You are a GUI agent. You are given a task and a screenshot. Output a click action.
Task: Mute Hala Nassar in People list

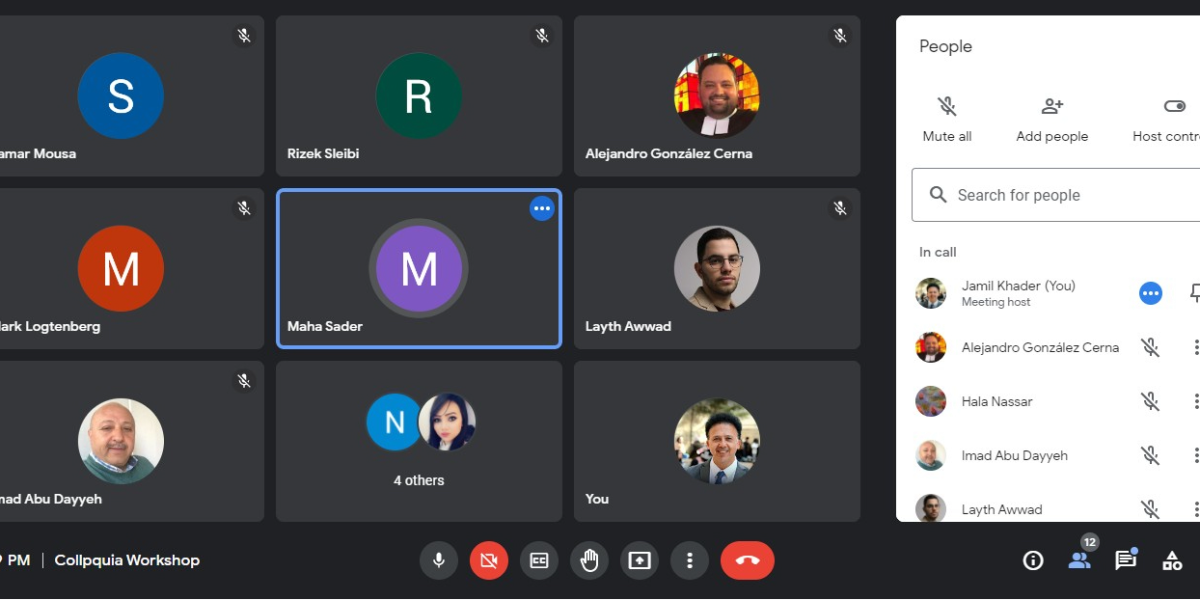1151,401
